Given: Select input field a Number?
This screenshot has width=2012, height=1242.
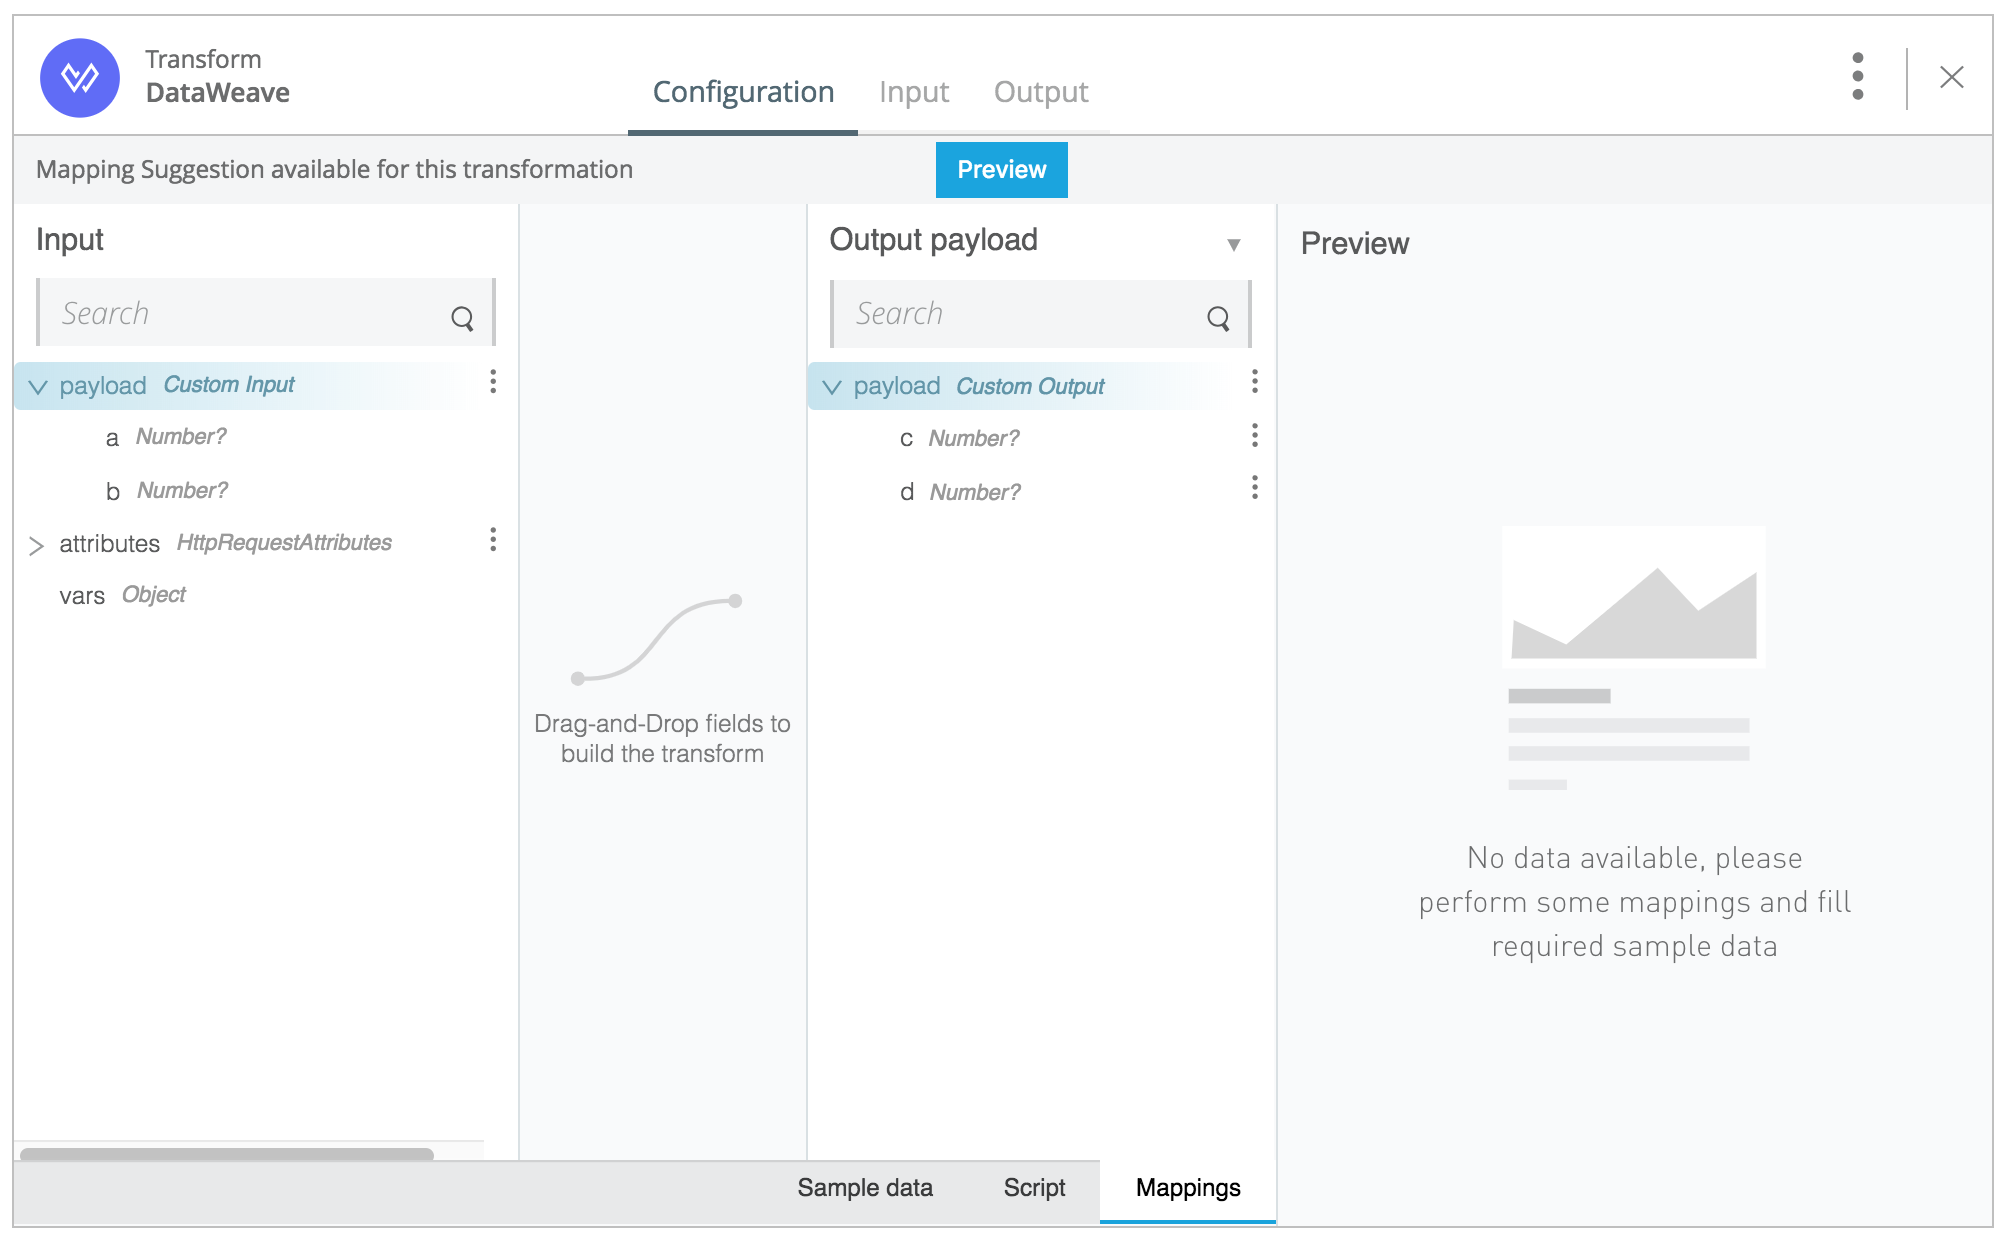Looking at the screenshot, I should (166, 437).
